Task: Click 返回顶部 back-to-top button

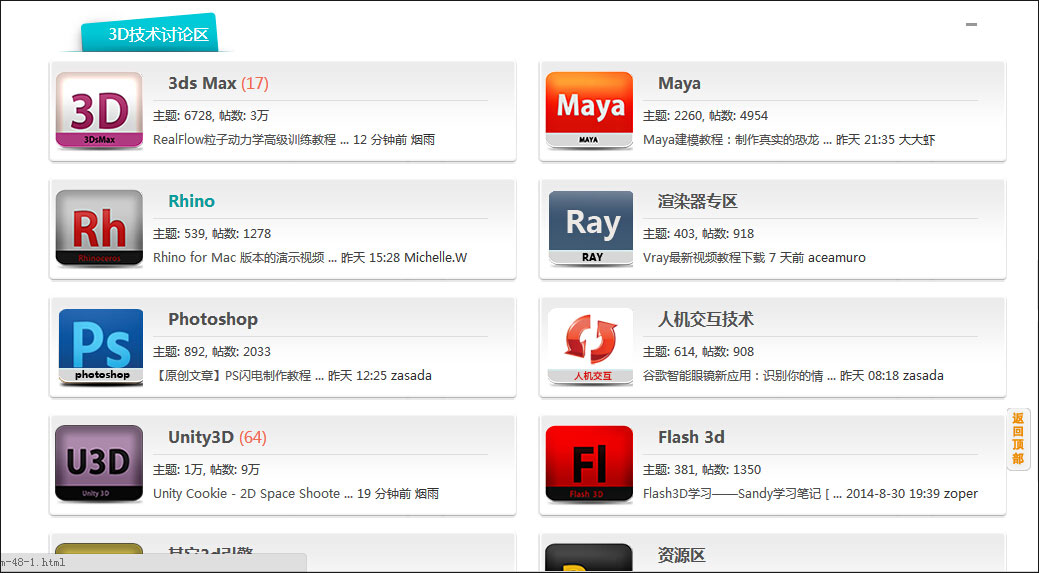Action: pyautogui.click(x=1018, y=439)
